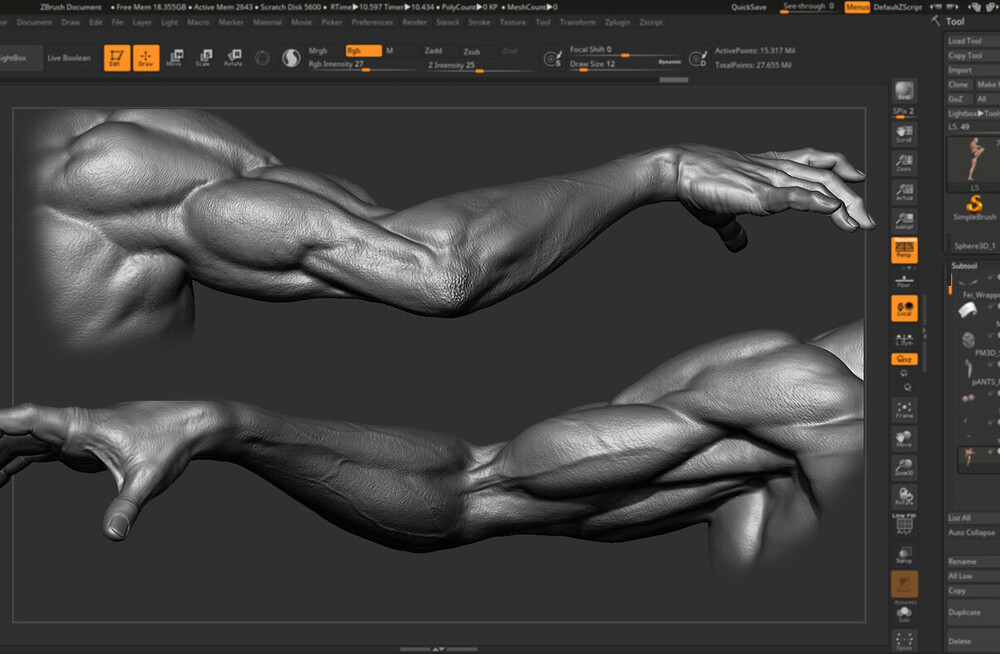The image size is (1000, 654).
Task: Toggle L.Sym local symmetry
Action: coord(904,338)
